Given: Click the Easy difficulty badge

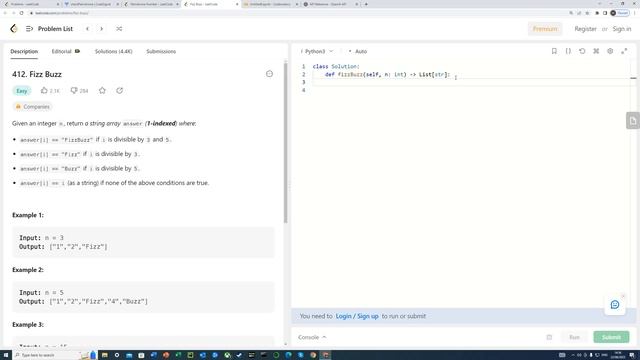Looking at the screenshot, I should click(22, 91).
